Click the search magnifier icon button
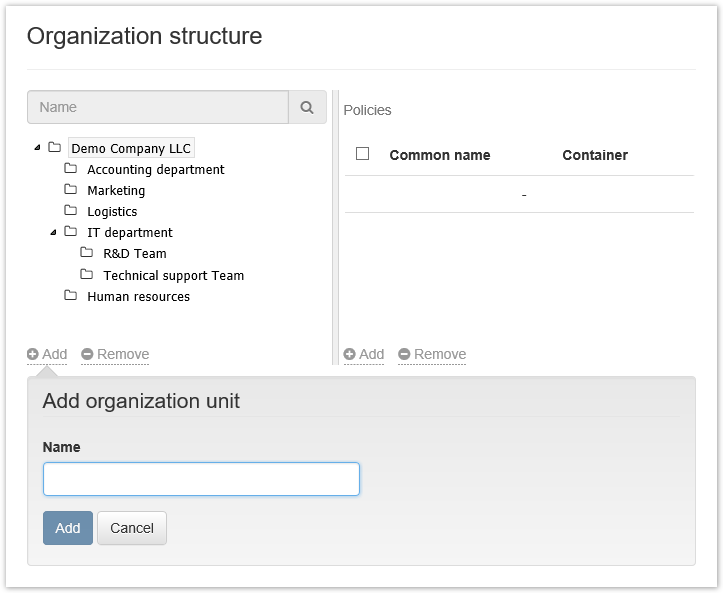Viewport: 723px width, 593px height. [x=307, y=108]
